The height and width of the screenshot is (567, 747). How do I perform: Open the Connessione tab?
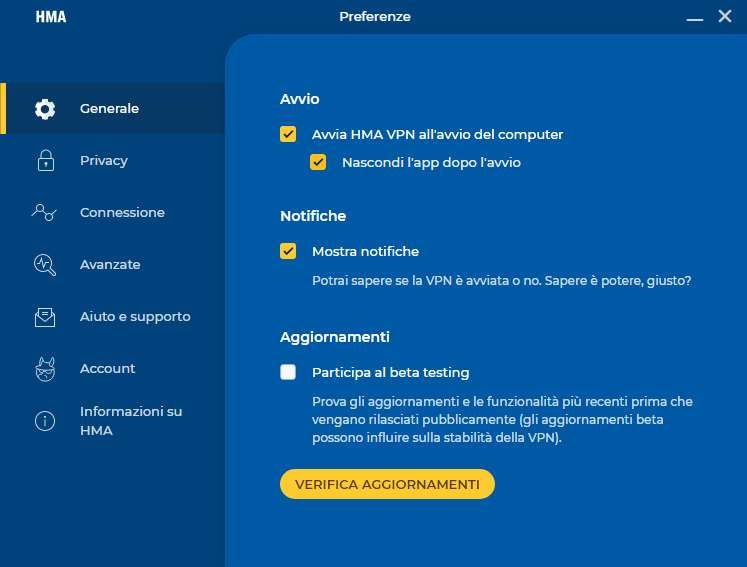pyautogui.click(x=112, y=213)
